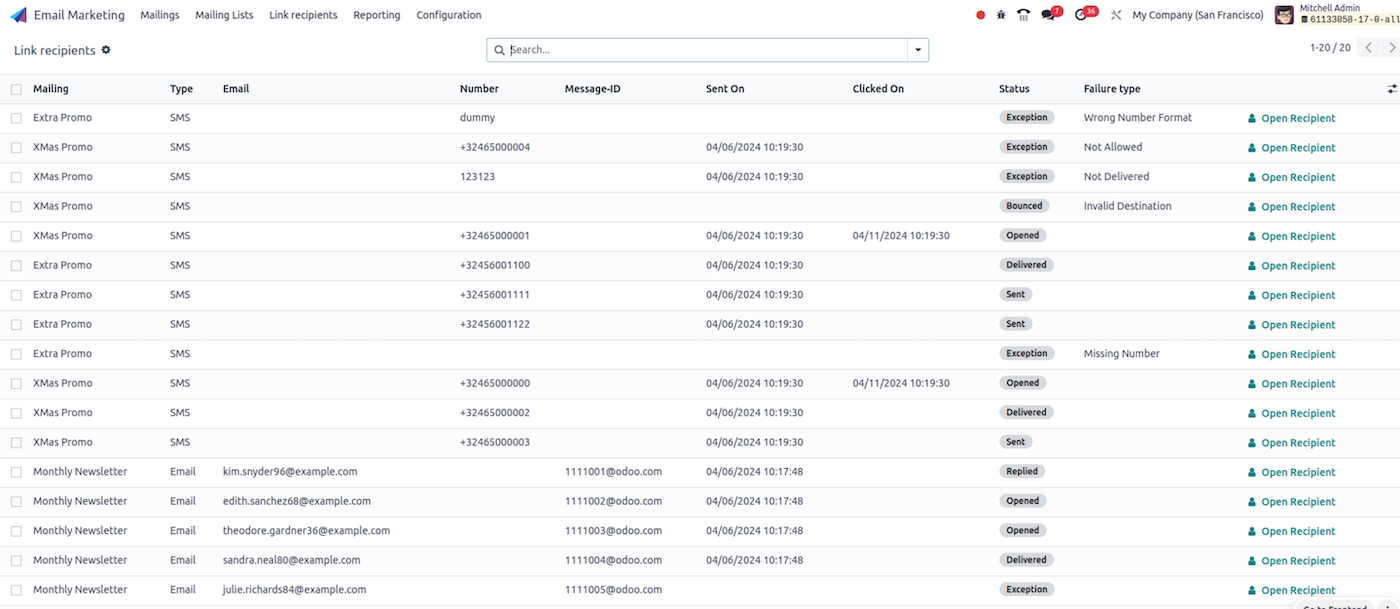This screenshot has height=609, width=1400.
Task: Sort by the Type column header
Action: (181, 89)
